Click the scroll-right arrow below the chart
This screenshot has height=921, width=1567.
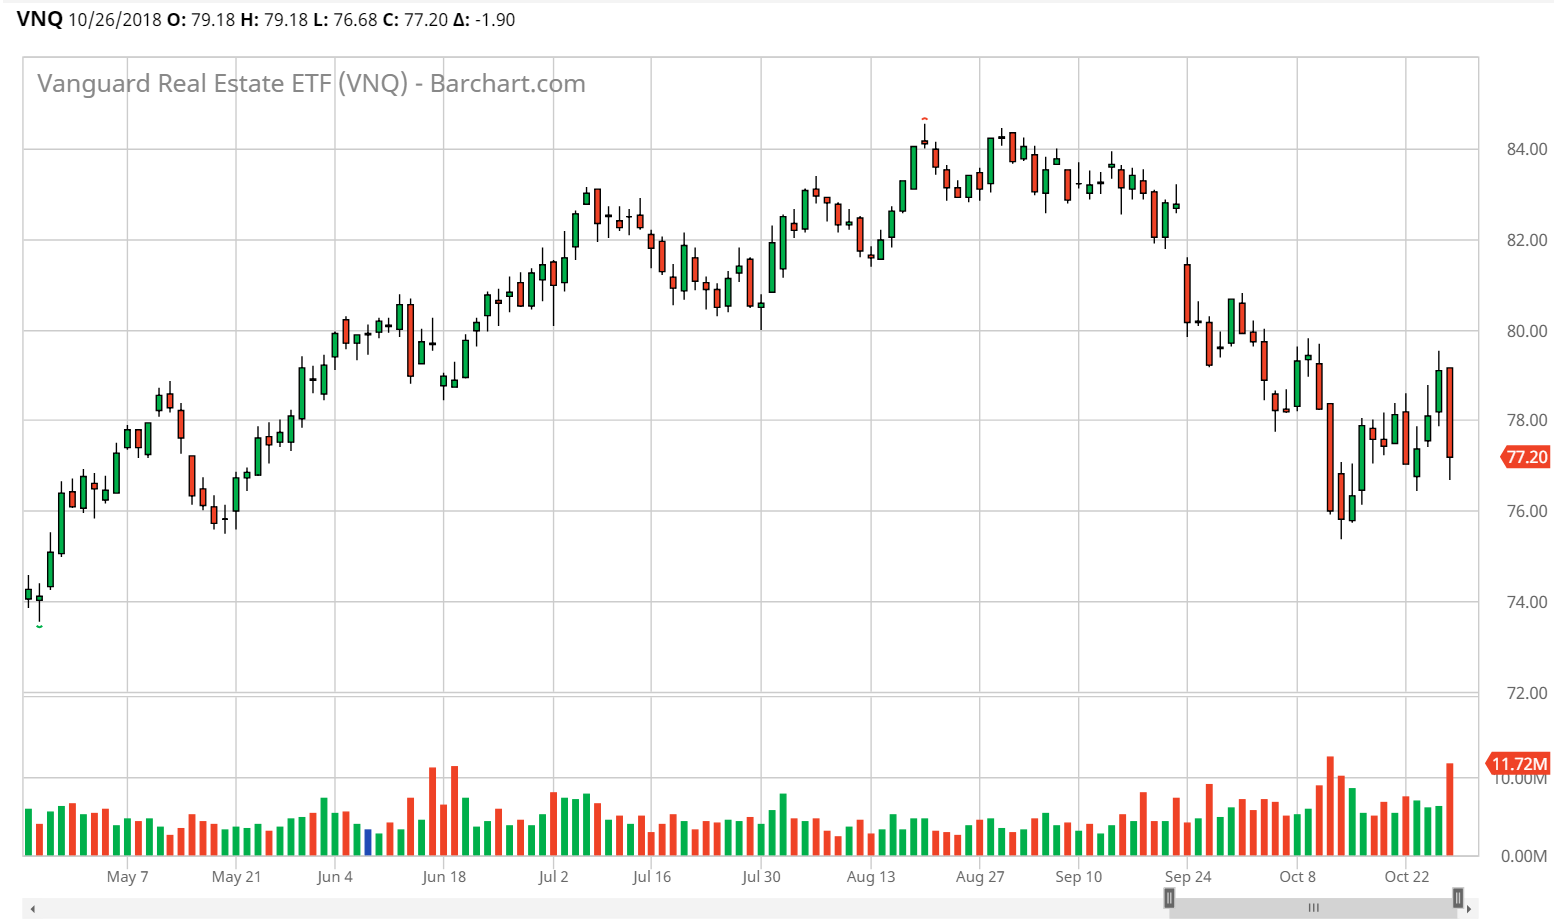[x=1469, y=908]
